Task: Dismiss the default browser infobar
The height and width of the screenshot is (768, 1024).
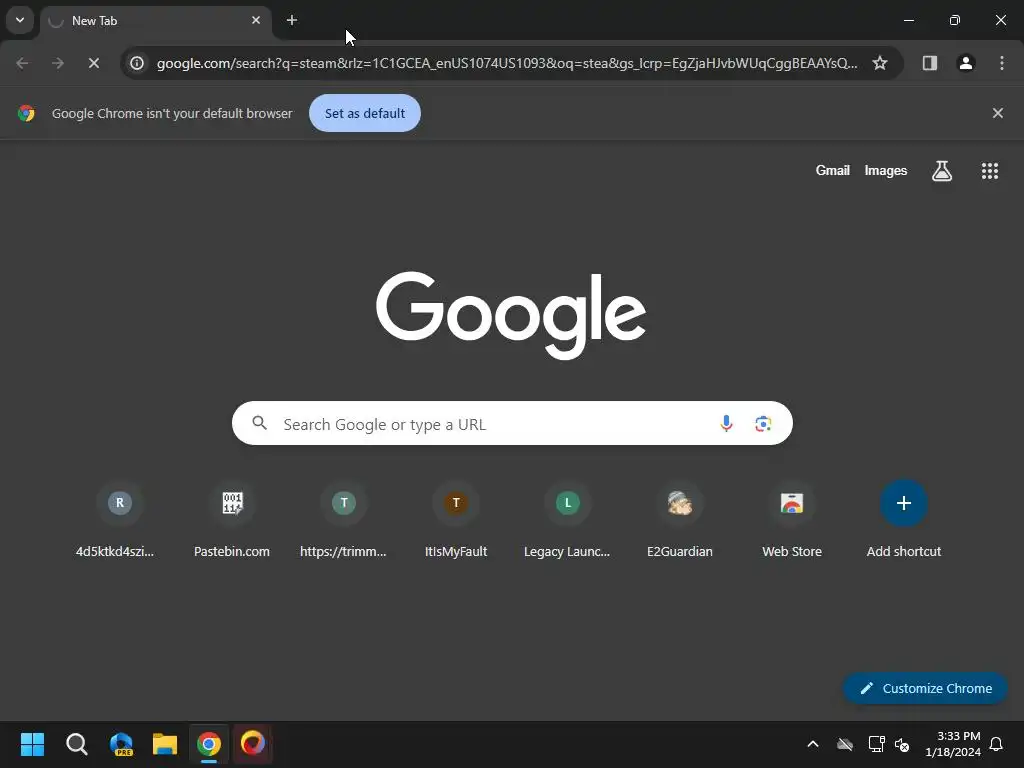Action: (997, 113)
